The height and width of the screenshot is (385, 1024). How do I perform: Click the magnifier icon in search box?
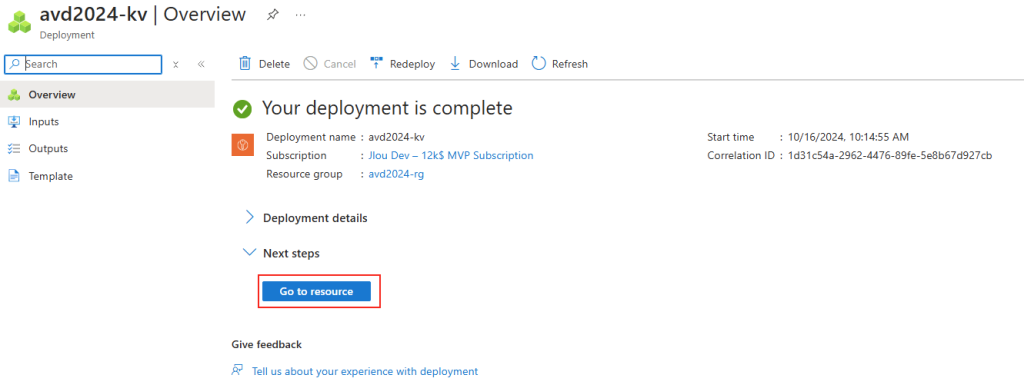coord(15,64)
